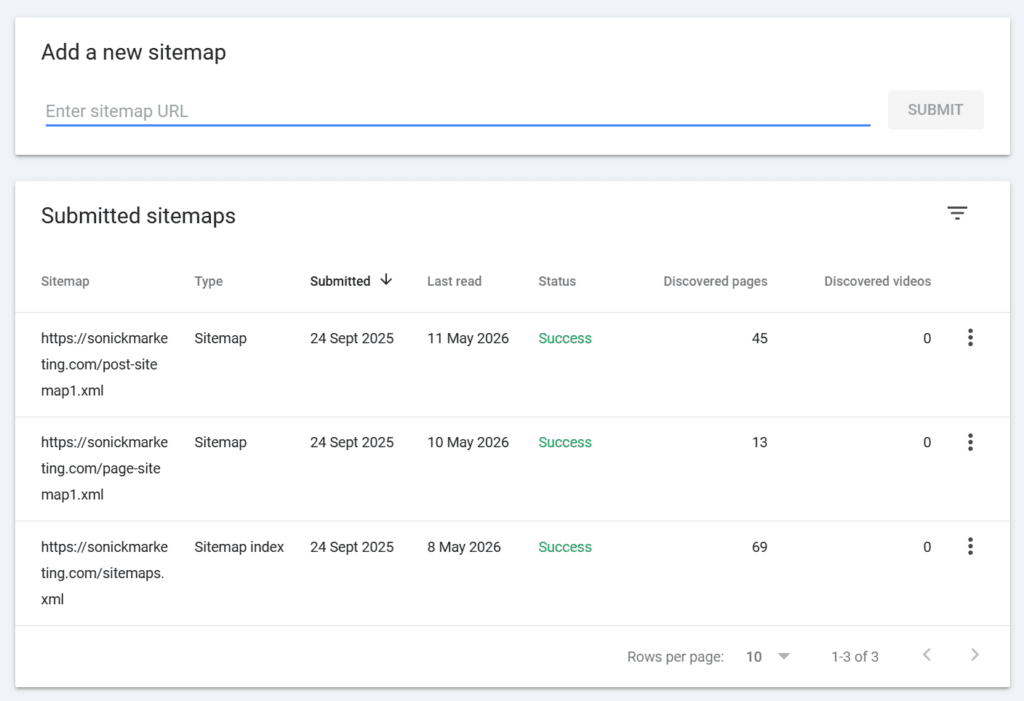Sort by the Submitted column header
The width and height of the screenshot is (1024, 701).
tap(340, 282)
